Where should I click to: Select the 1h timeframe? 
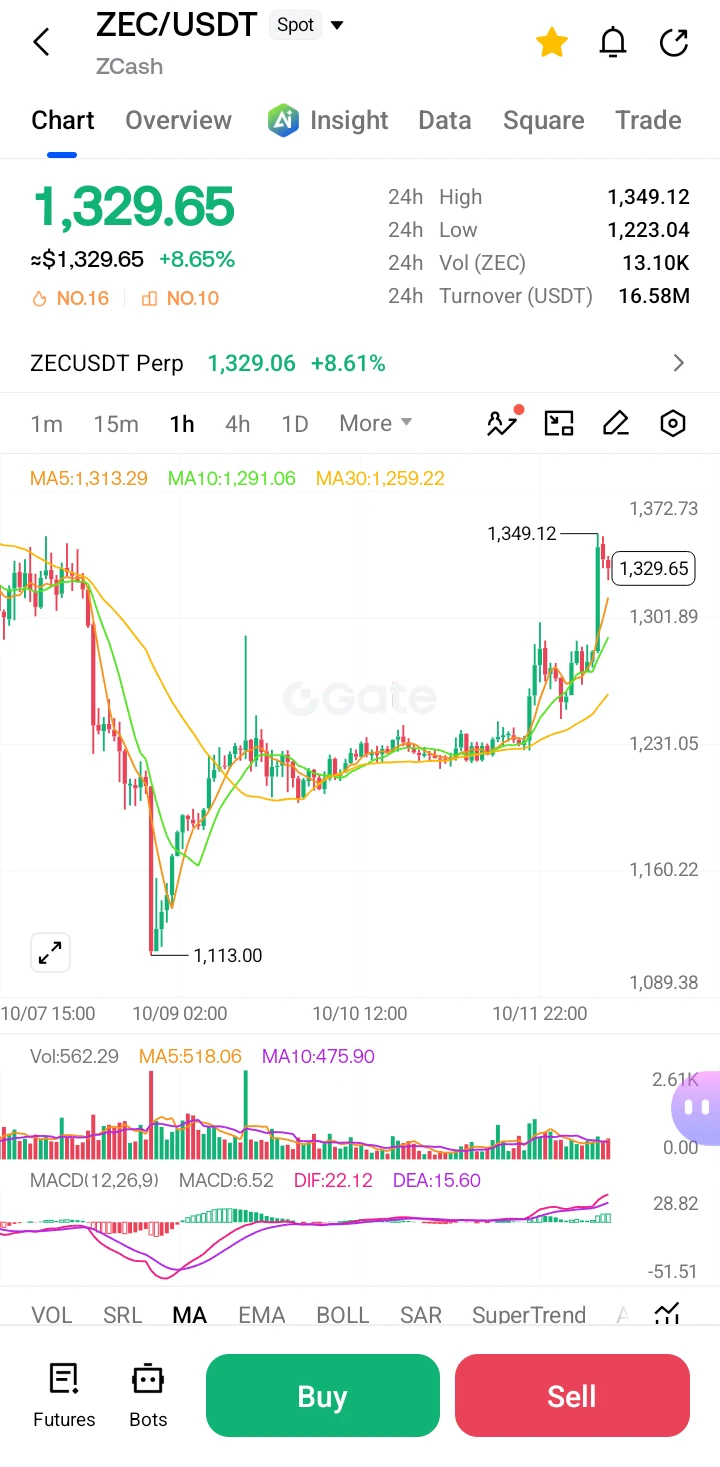[182, 424]
